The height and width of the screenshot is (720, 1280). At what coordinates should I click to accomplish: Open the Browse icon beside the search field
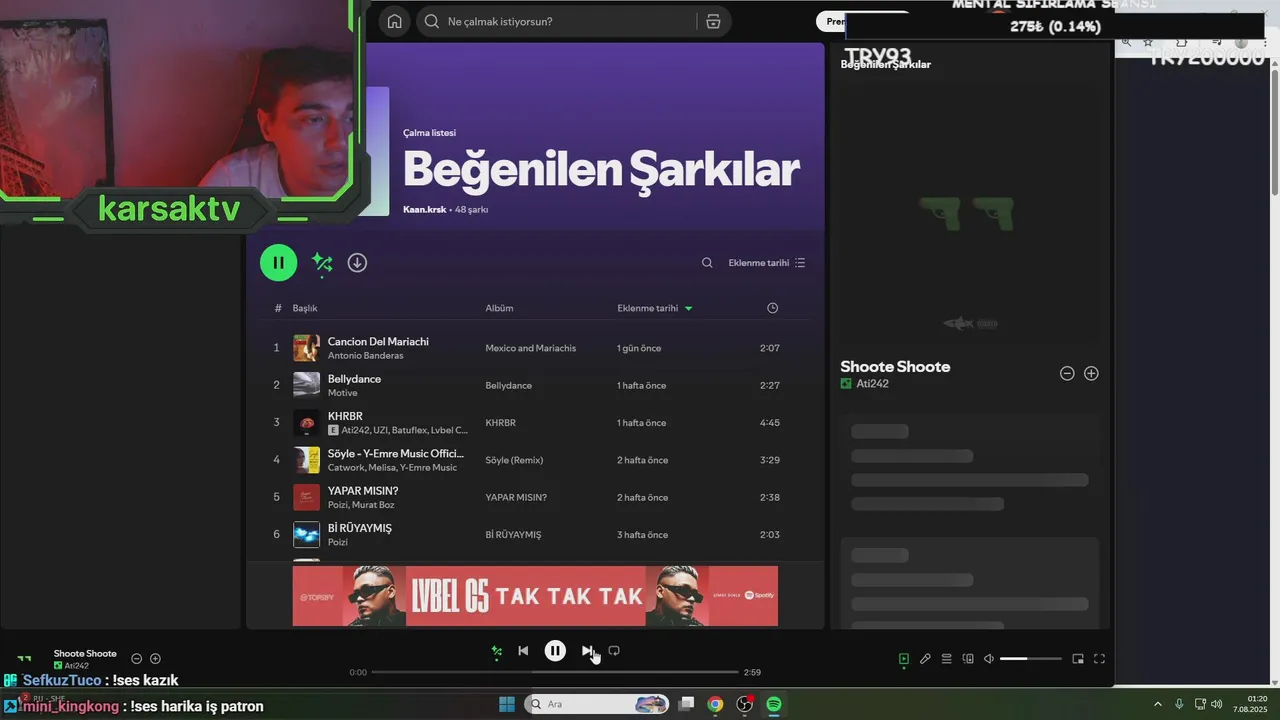tap(713, 21)
